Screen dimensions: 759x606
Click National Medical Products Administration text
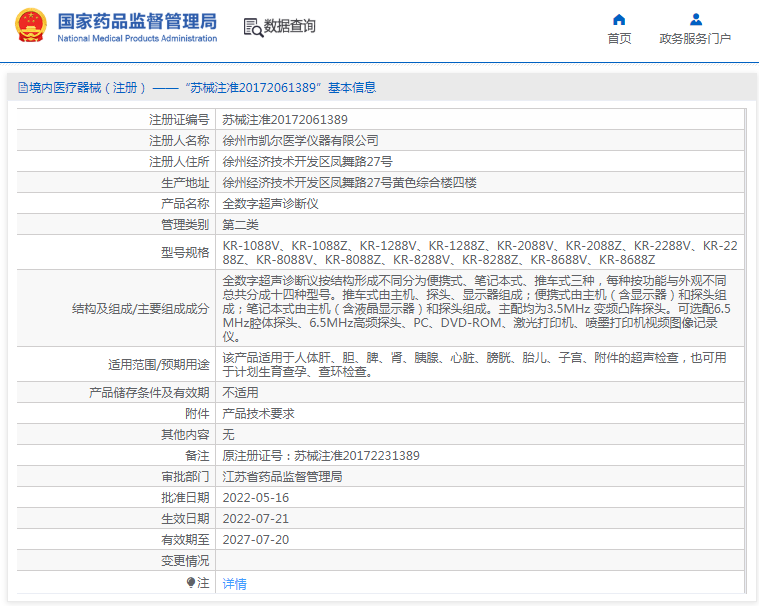point(137,38)
